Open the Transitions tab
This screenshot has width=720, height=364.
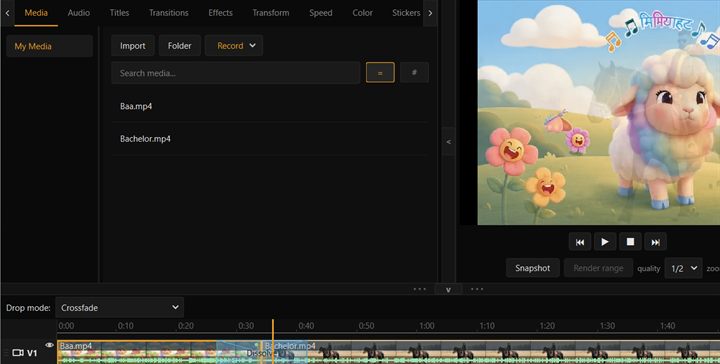[169, 13]
